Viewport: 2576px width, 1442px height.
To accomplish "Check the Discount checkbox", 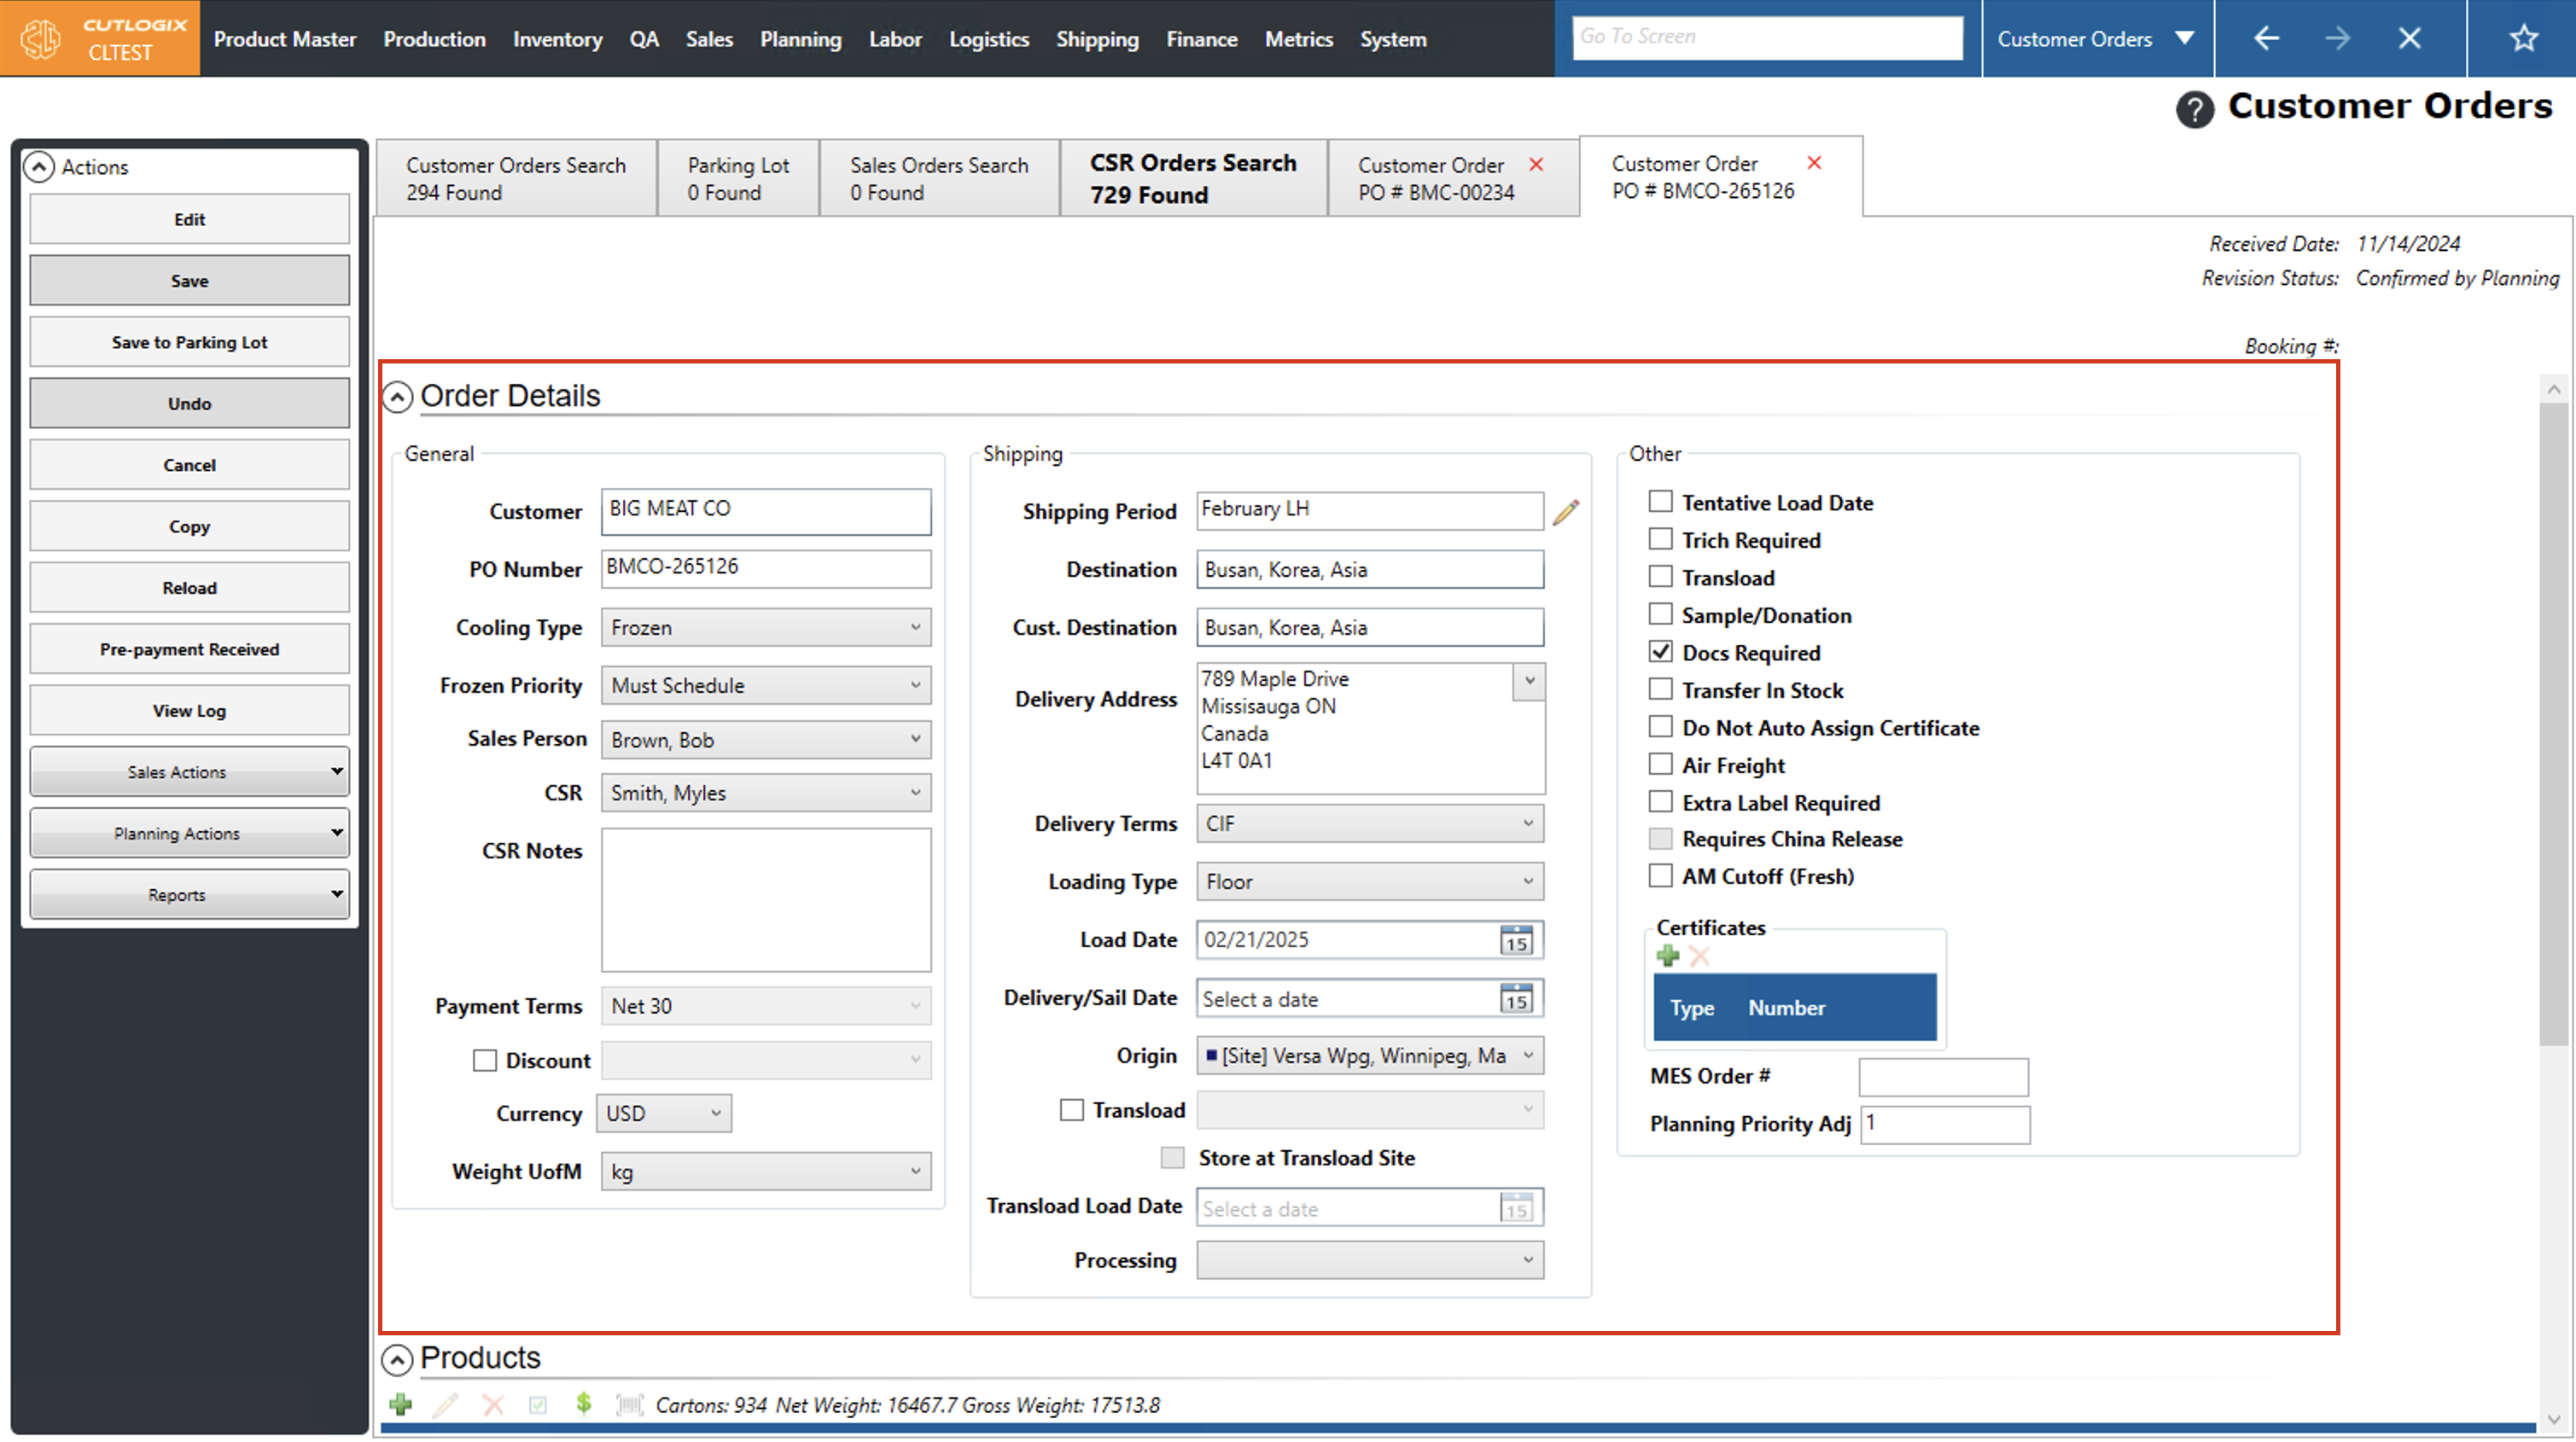I will coord(485,1060).
